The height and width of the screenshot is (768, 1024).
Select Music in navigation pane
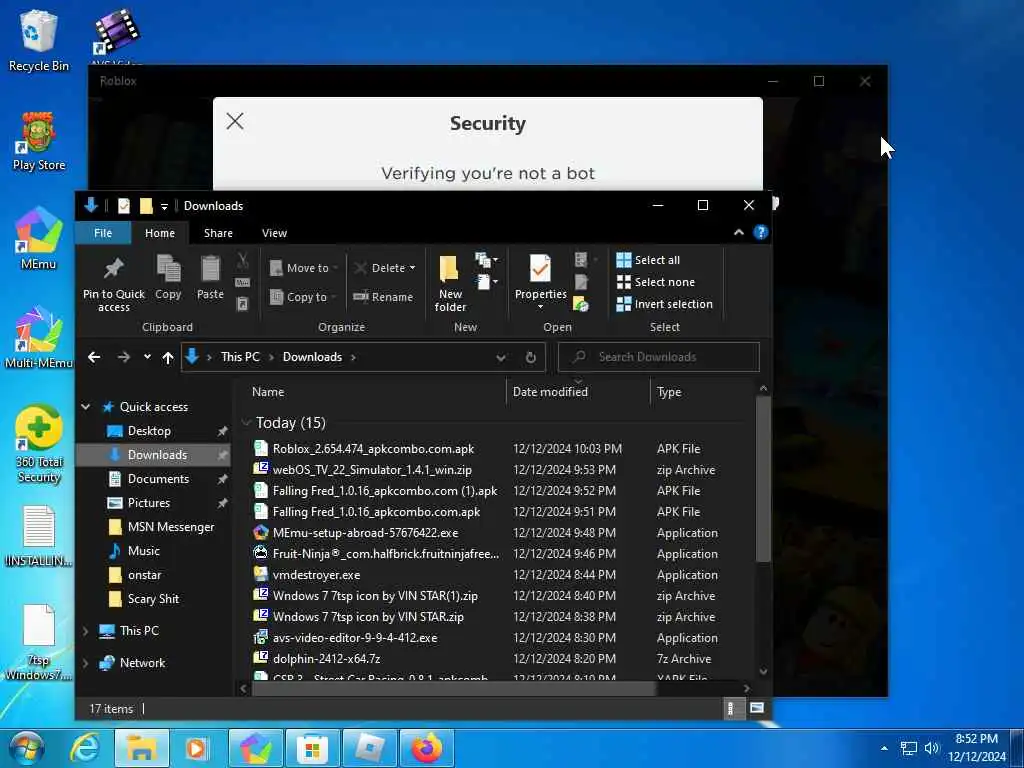[x=143, y=551]
